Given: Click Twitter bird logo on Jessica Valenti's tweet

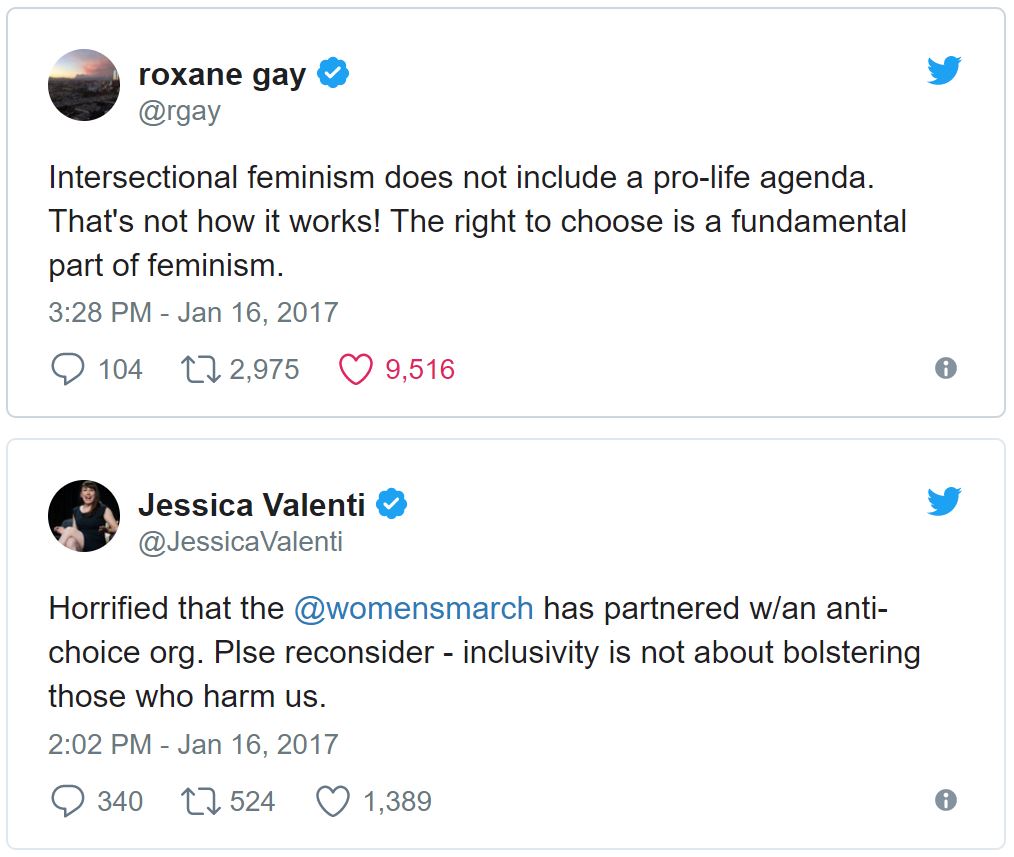Looking at the screenshot, I should click(943, 502).
